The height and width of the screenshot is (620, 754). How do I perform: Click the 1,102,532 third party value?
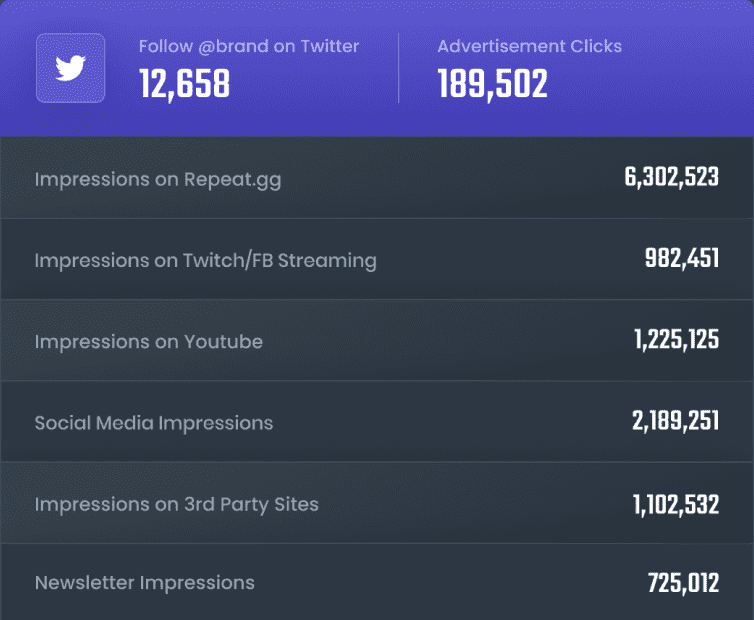click(x=676, y=503)
